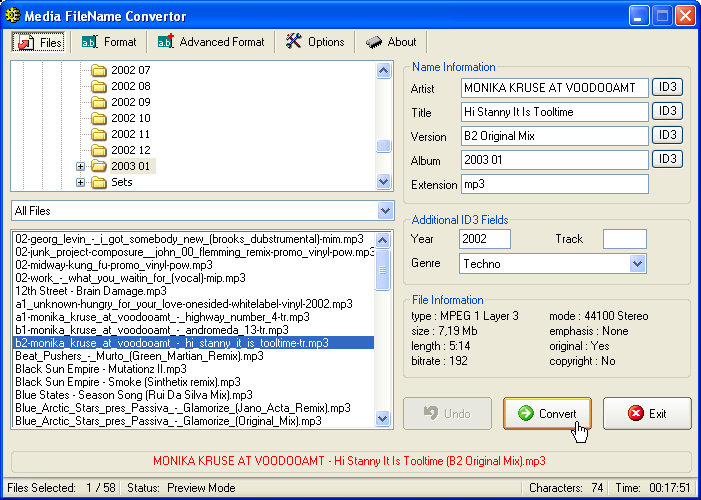The image size is (701, 500).
Task: Click the Exit button
Action: click(646, 413)
